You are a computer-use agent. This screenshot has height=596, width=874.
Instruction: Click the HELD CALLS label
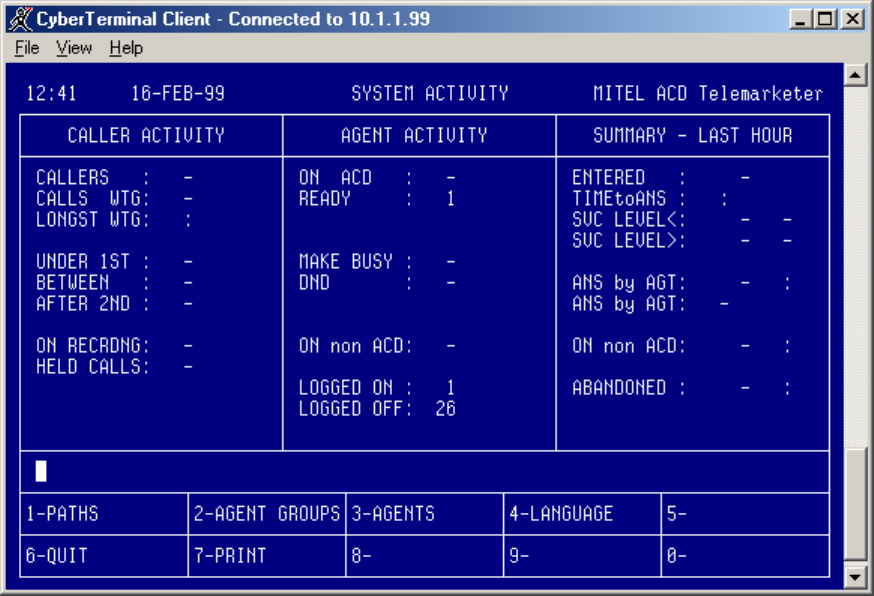88,367
